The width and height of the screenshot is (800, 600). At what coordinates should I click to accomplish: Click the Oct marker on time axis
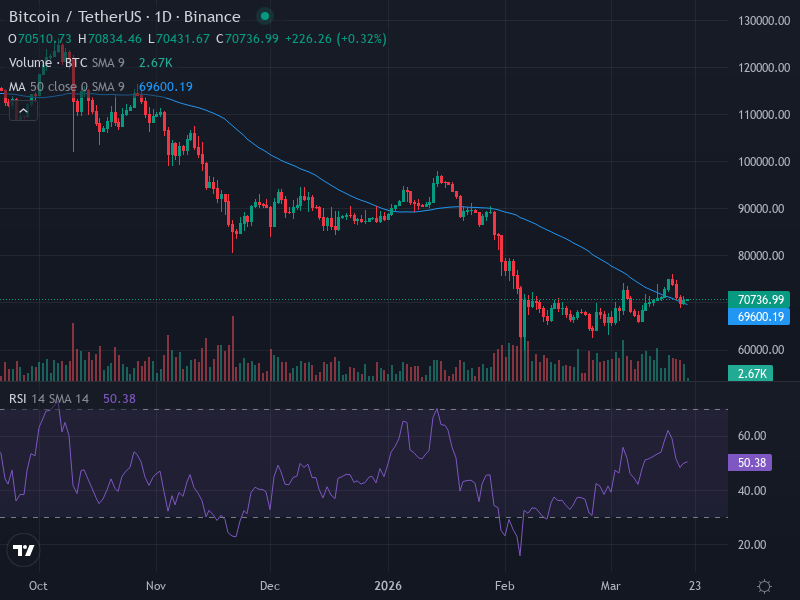click(x=38, y=586)
